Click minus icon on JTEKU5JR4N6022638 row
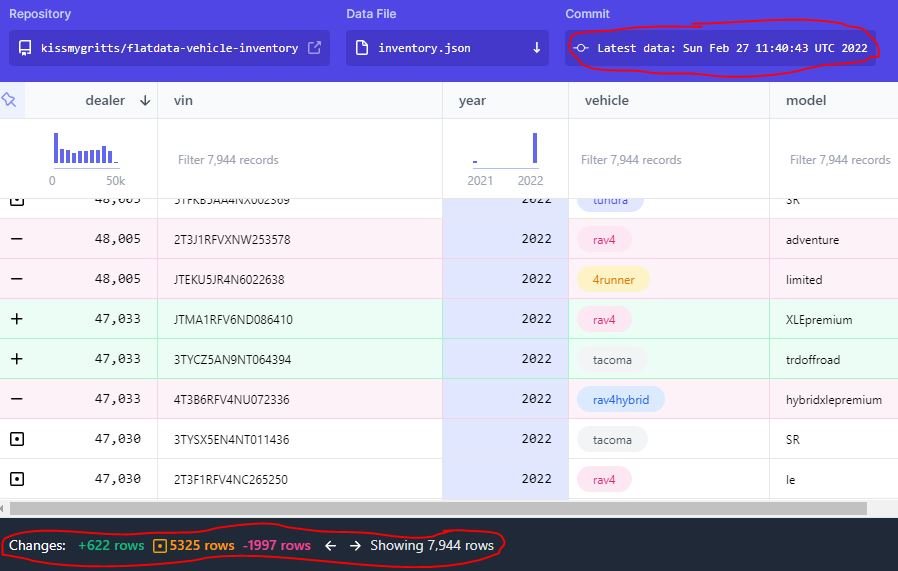 pyautogui.click(x=17, y=279)
